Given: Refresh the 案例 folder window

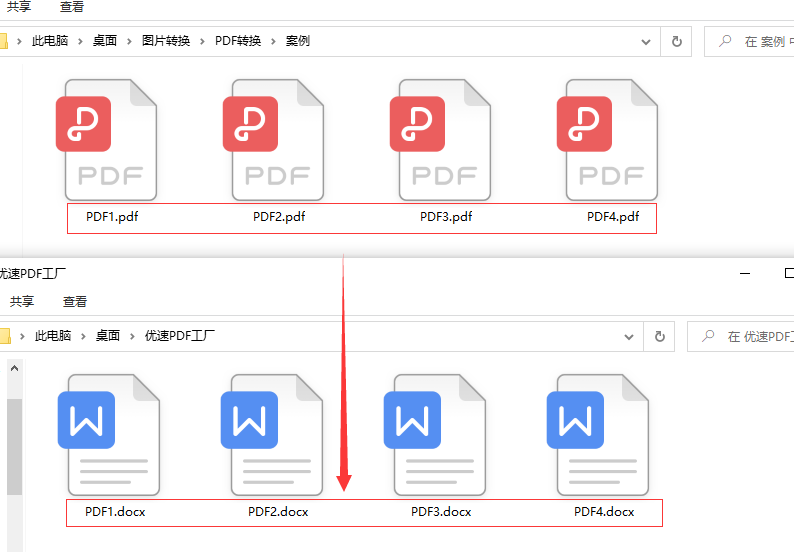Looking at the screenshot, I should pos(677,42).
